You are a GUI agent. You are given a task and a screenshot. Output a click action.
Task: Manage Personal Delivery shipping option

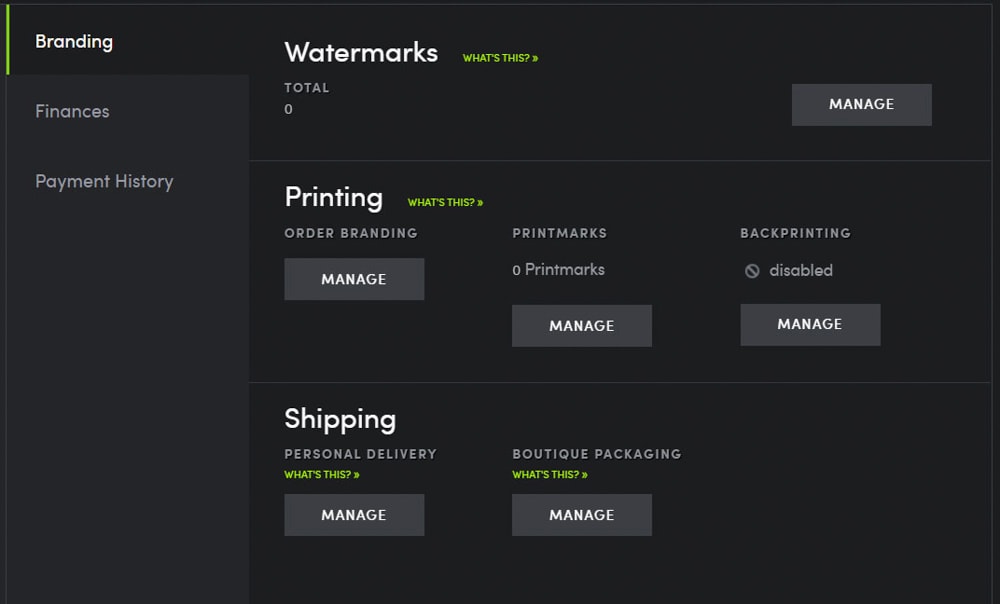[x=354, y=515]
